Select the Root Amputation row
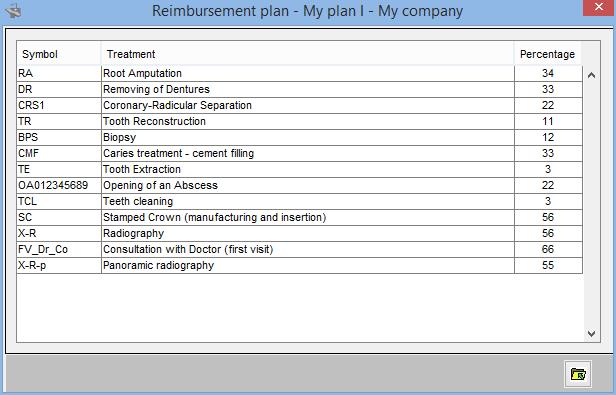The width and height of the screenshot is (616, 395). click(300, 73)
